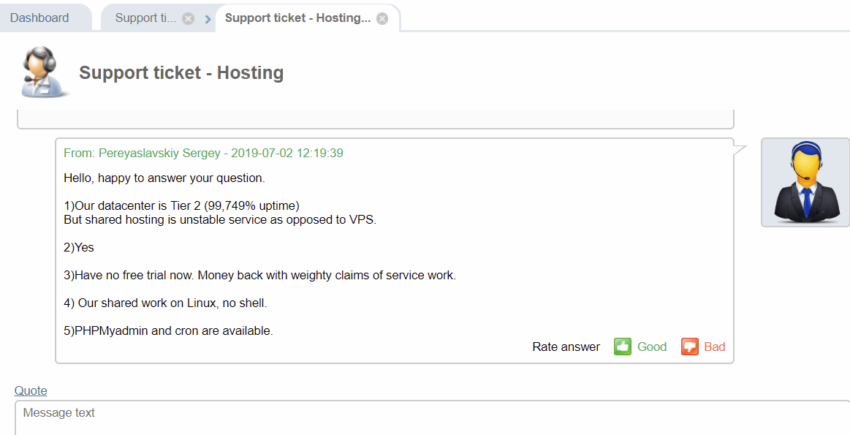
Task: Close the Support ticket - Hosting tab
Action: pos(382,18)
